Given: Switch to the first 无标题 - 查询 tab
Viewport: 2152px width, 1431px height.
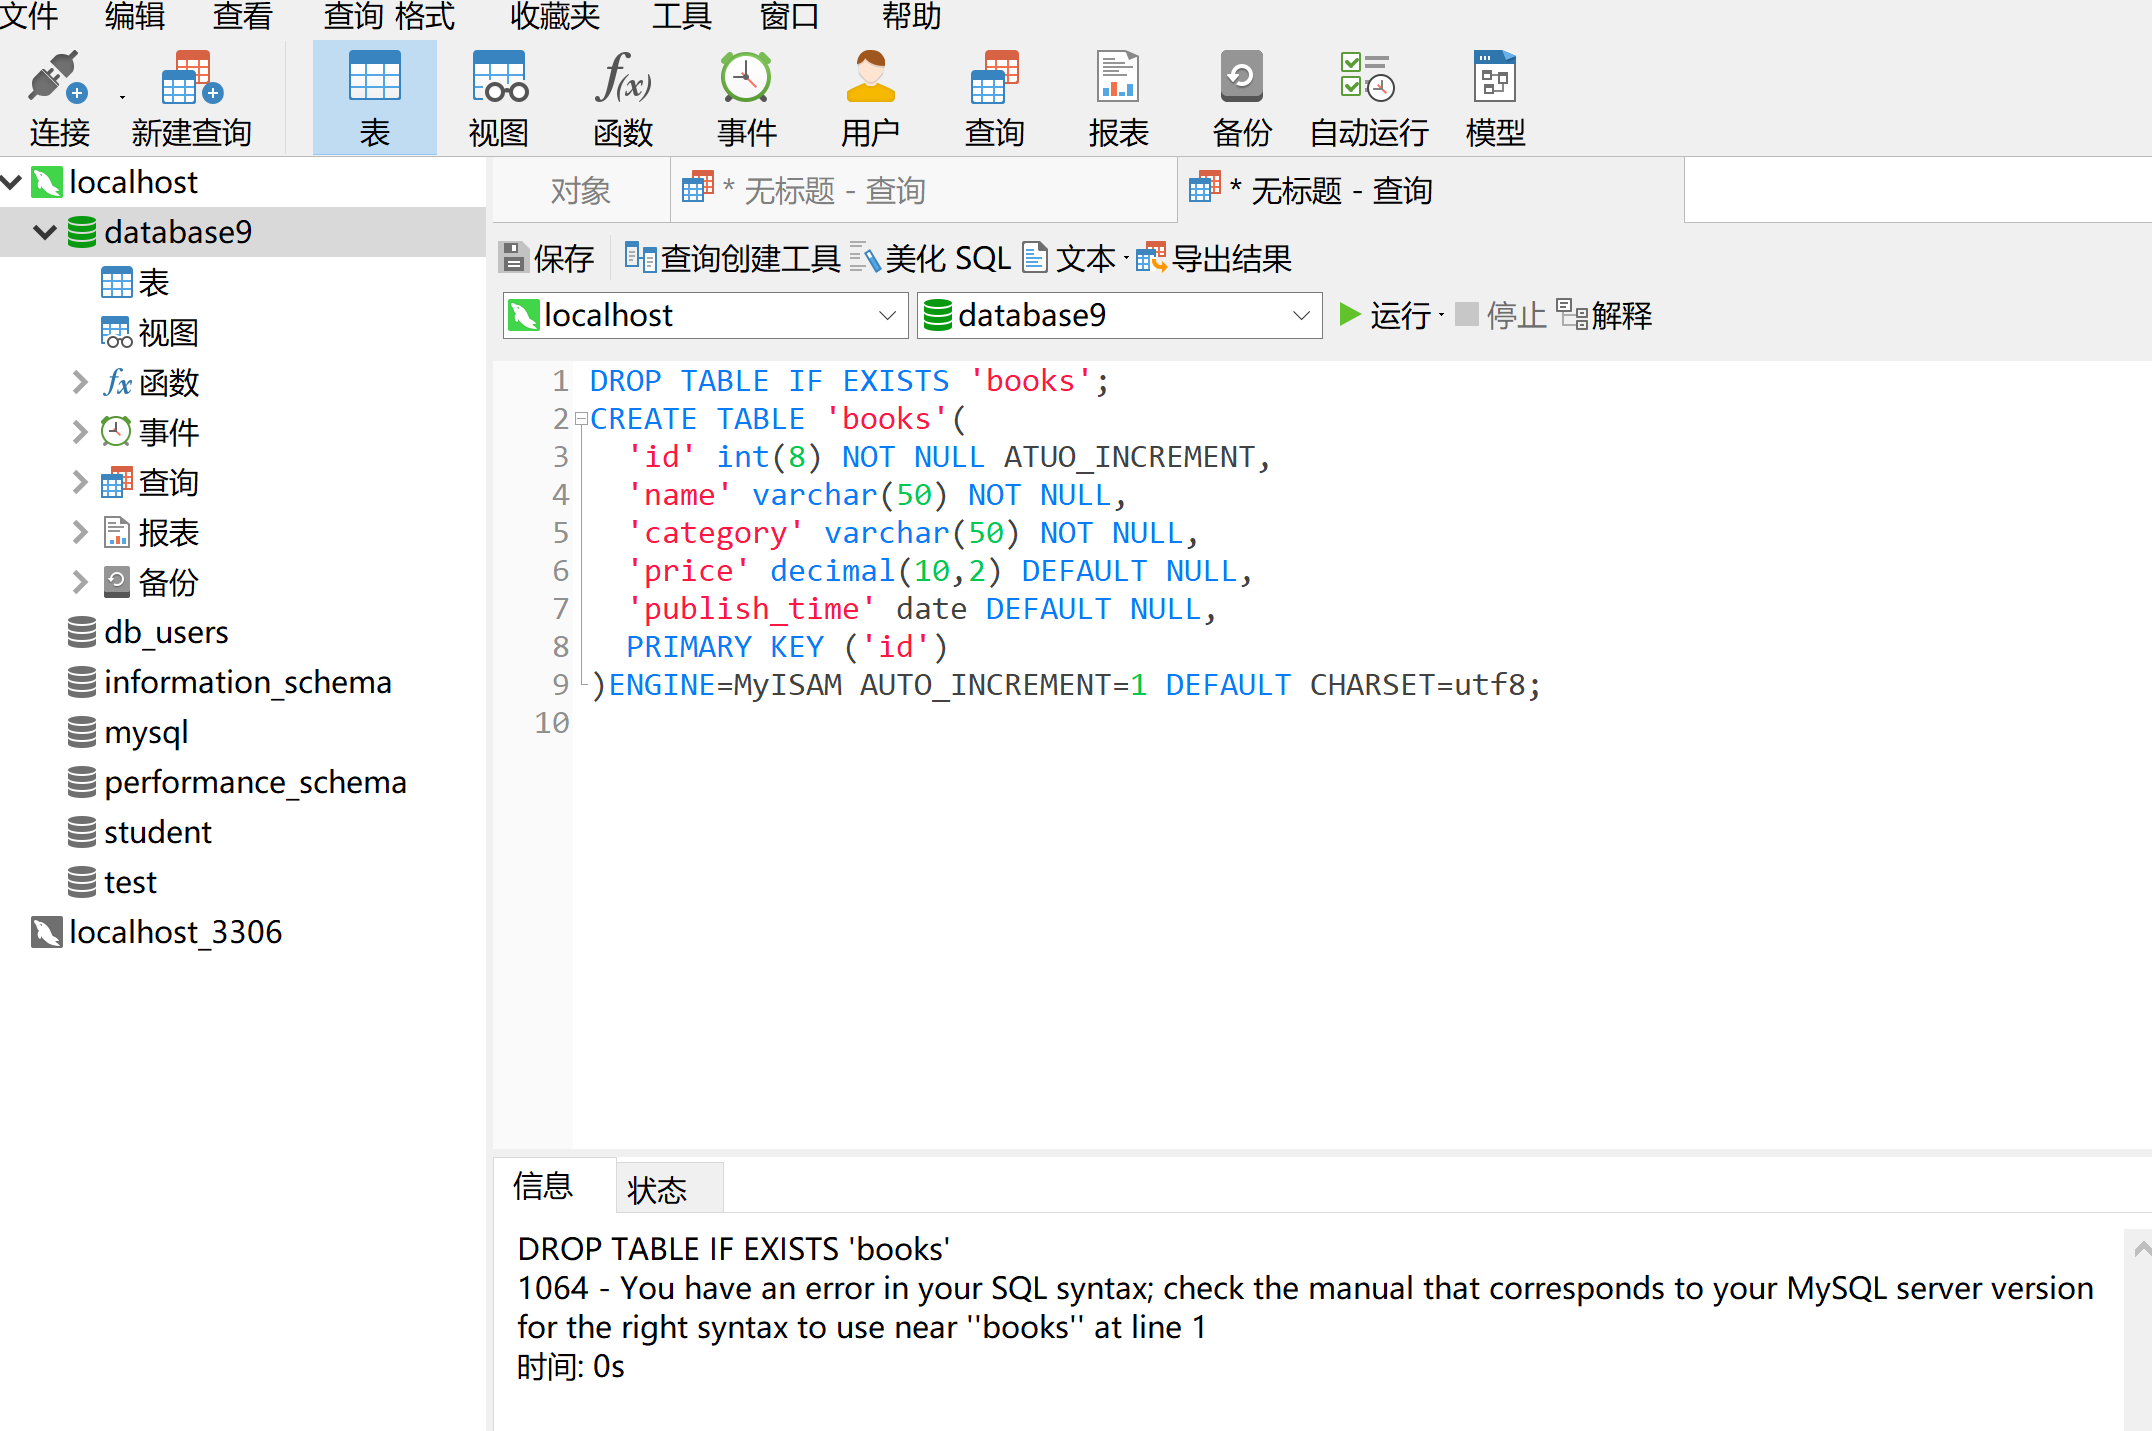Looking at the screenshot, I should 922,190.
